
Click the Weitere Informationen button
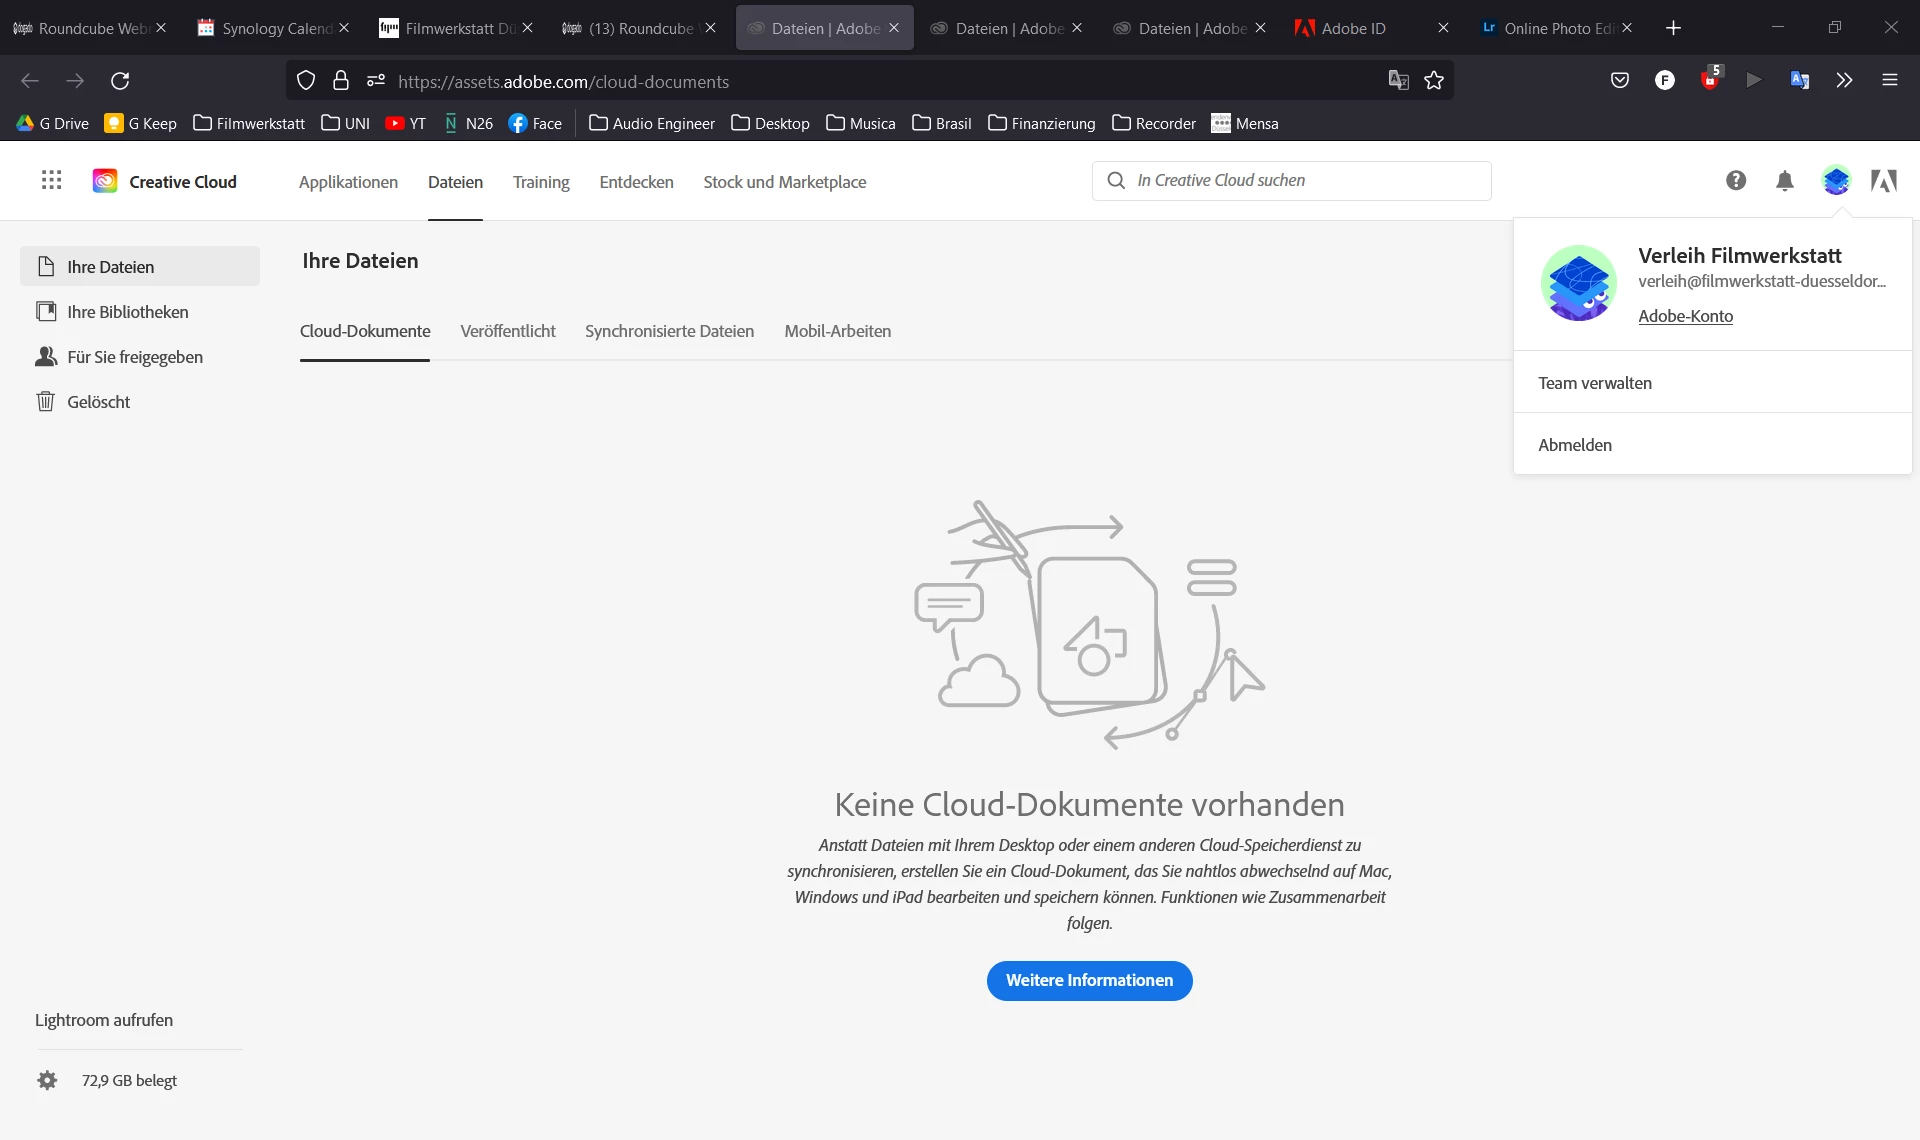(x=1089, y=981)
